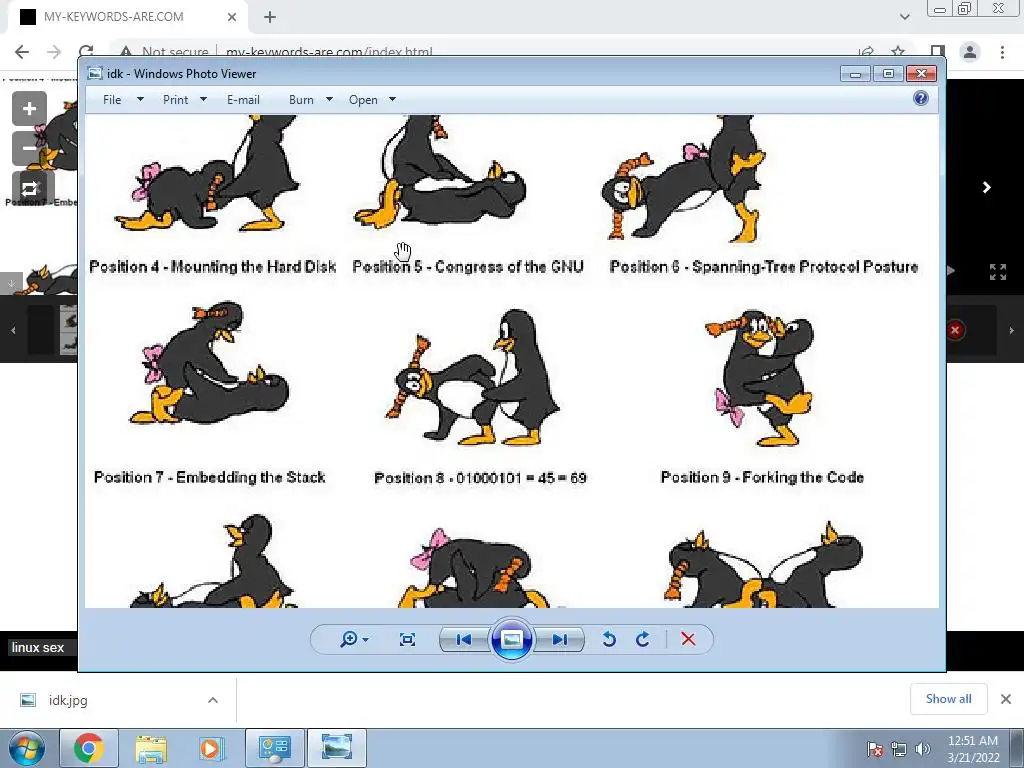The height and width of the screenshot is (768, 1024).
Task: Advance gallery with the right chevron arrow
Action: 987,187
